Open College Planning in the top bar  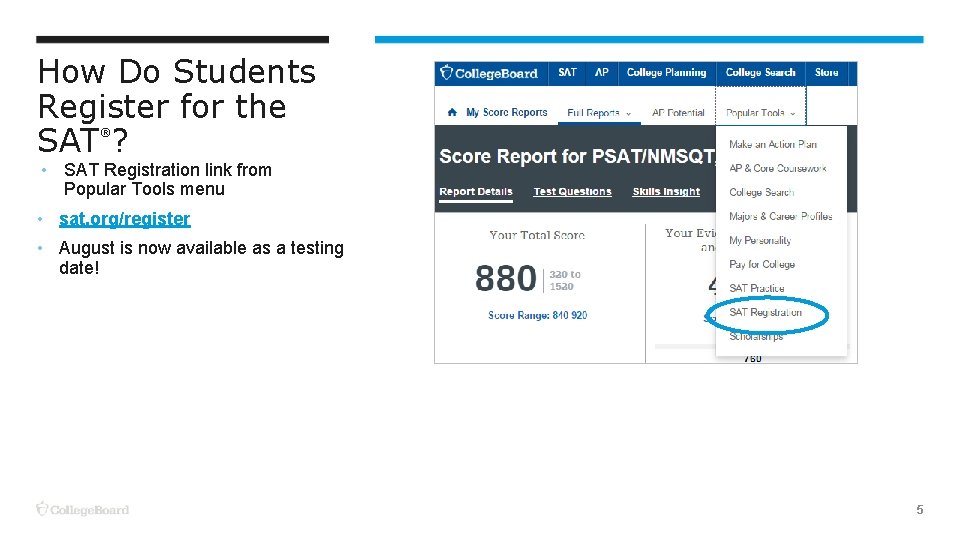point(666,72)
